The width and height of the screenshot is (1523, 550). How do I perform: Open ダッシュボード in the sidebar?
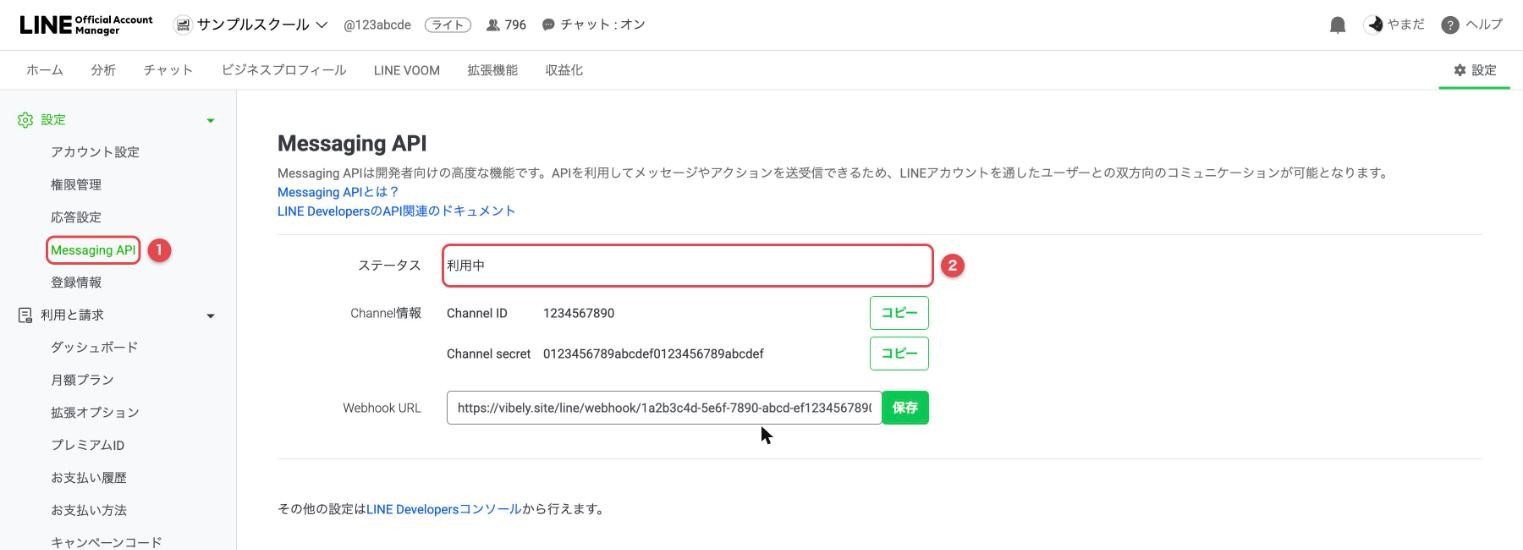[x=94, y=347]
